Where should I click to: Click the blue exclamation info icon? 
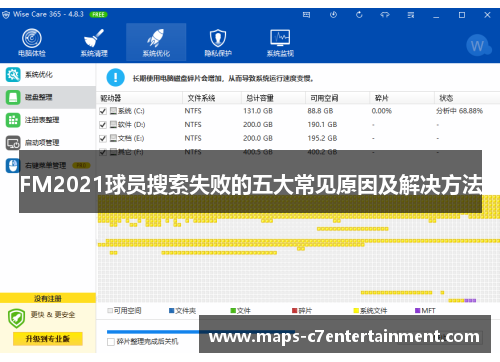point(115,77)
